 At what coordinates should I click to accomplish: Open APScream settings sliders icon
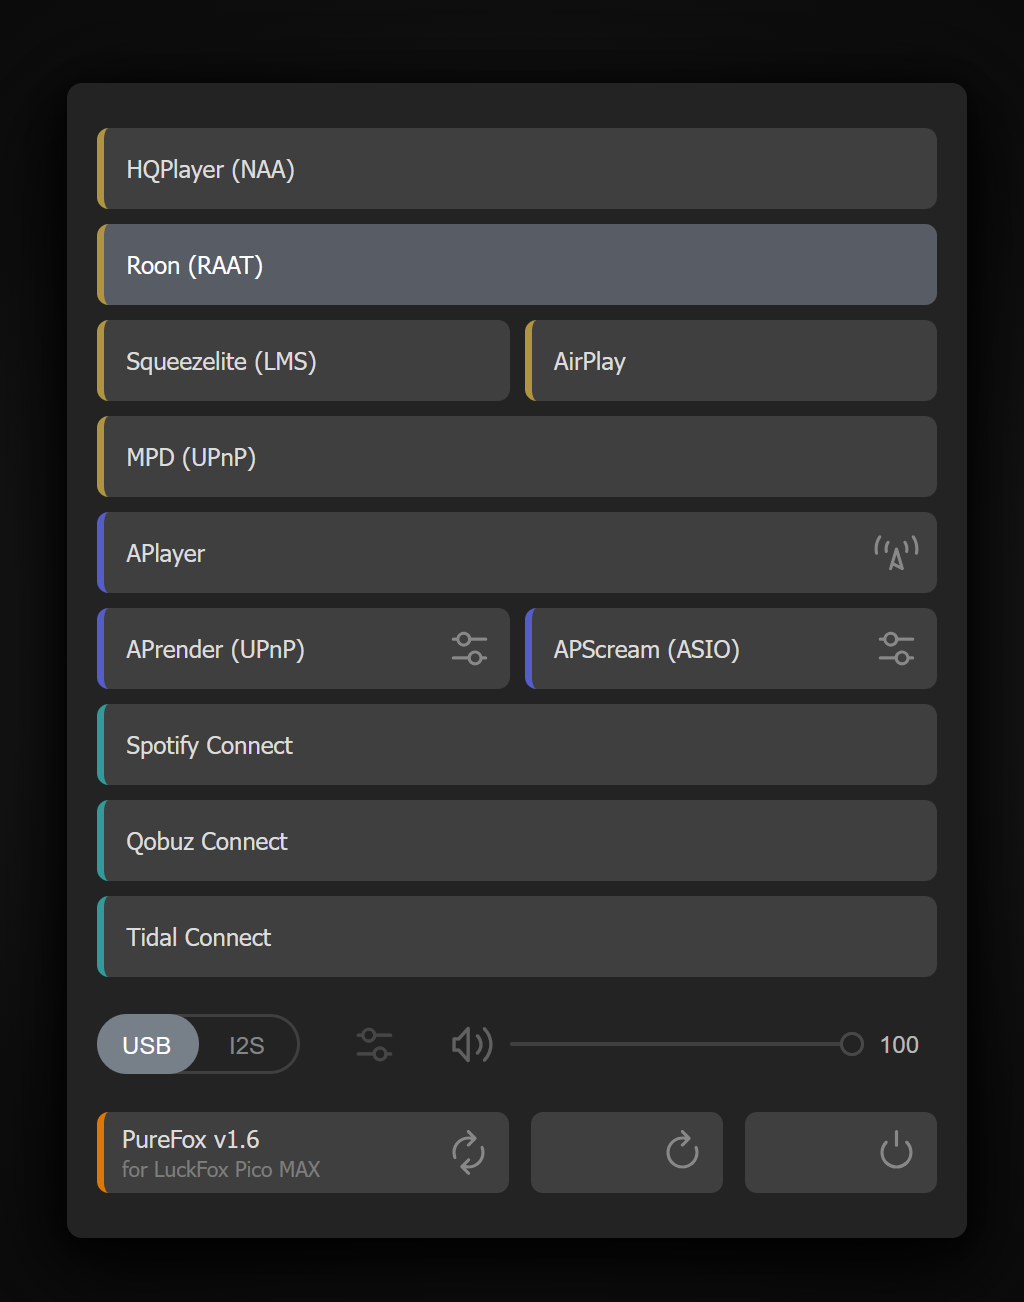pos(896,649)
